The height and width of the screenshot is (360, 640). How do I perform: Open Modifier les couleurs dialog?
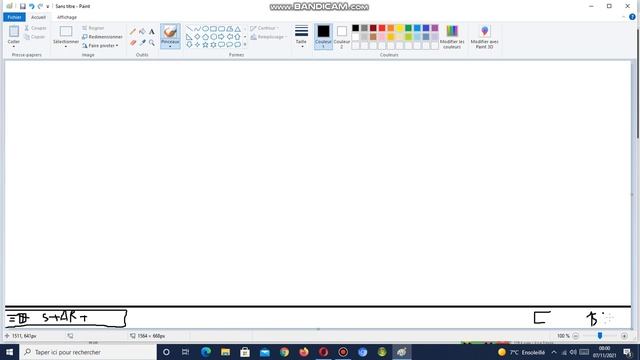(x=452, y=37)
